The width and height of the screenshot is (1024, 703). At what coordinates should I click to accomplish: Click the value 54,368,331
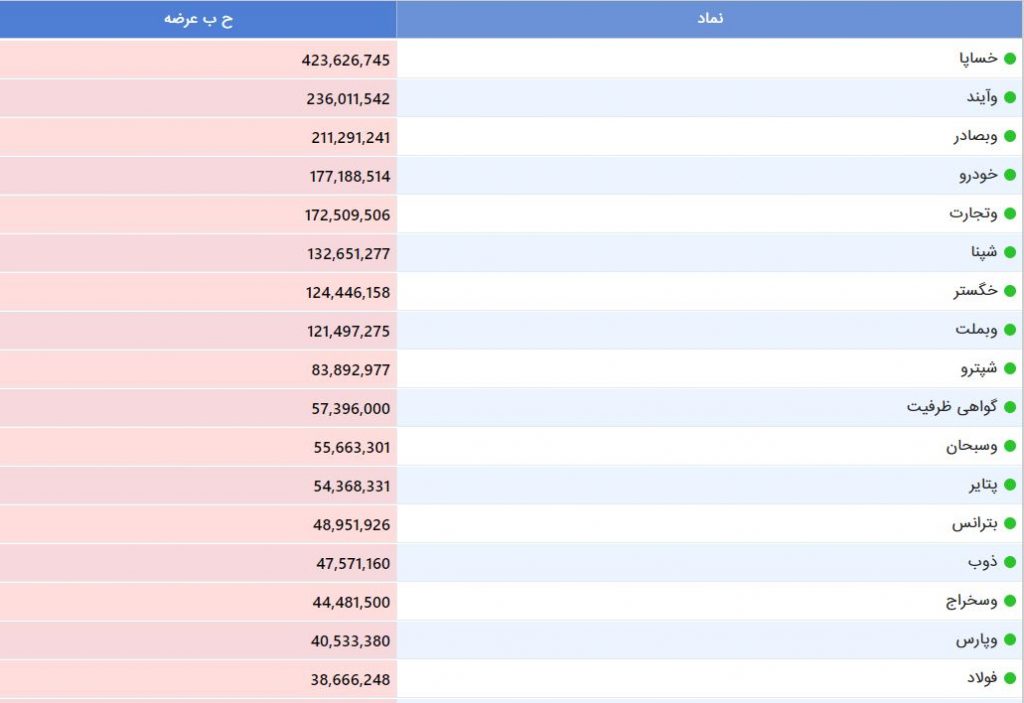point(352,486)
